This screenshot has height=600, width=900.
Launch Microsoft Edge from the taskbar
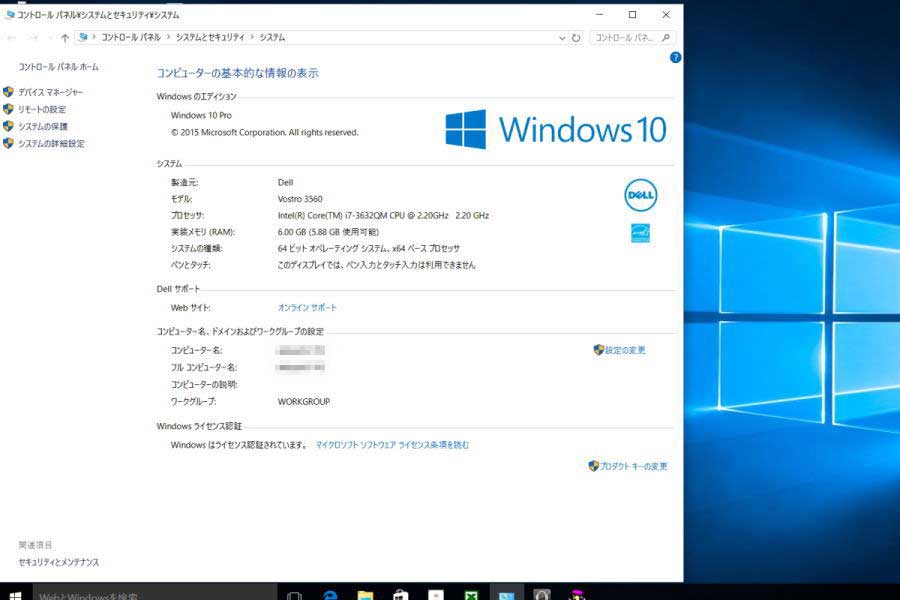pos(330,595)
